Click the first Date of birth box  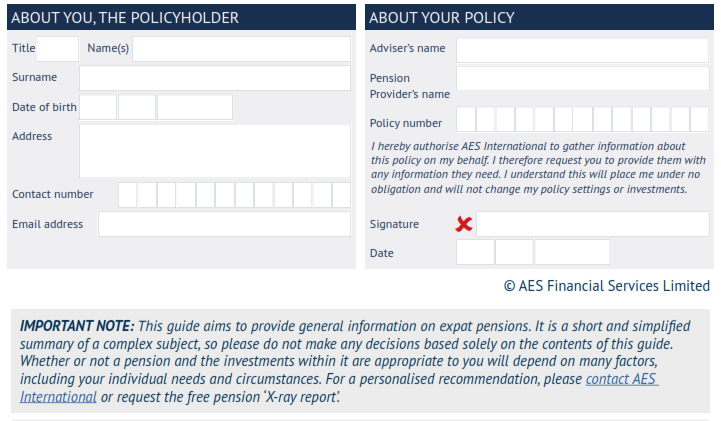98,107
